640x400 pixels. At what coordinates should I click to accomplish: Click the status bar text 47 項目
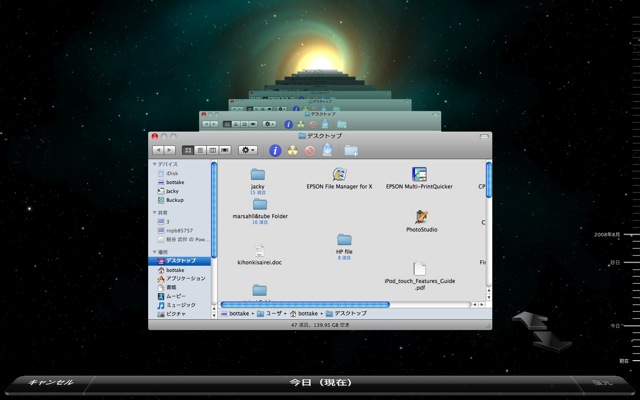click(300, 325)
